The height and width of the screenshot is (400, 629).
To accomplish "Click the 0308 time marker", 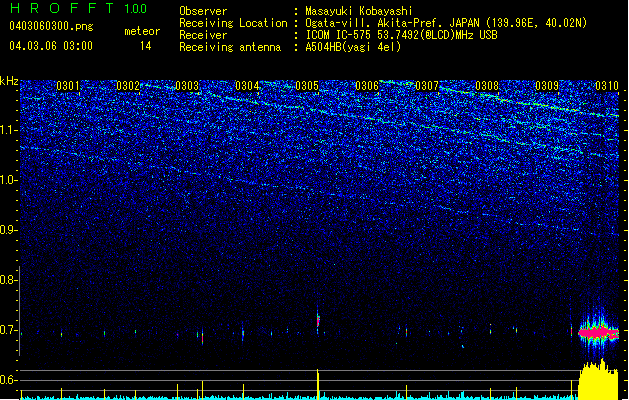I will click(487, 86).
